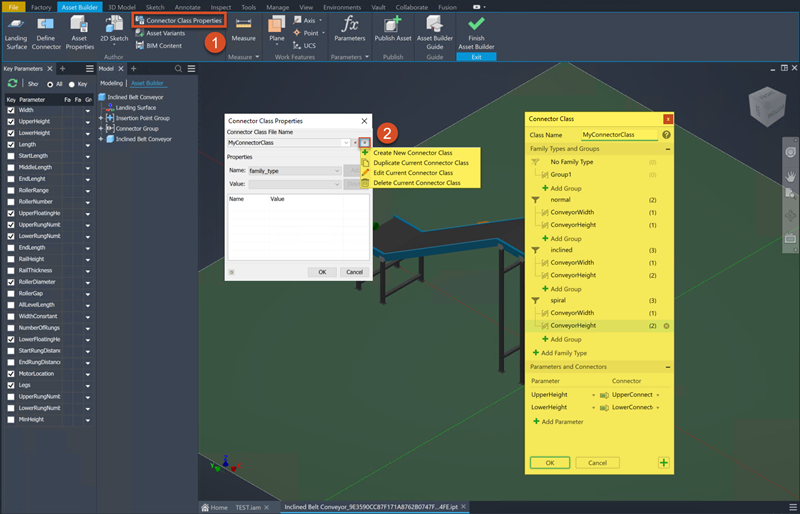The width and height of the screenshot is (800, 514).
Task: Open the Key Parameters panel menu
Action: 90,68
